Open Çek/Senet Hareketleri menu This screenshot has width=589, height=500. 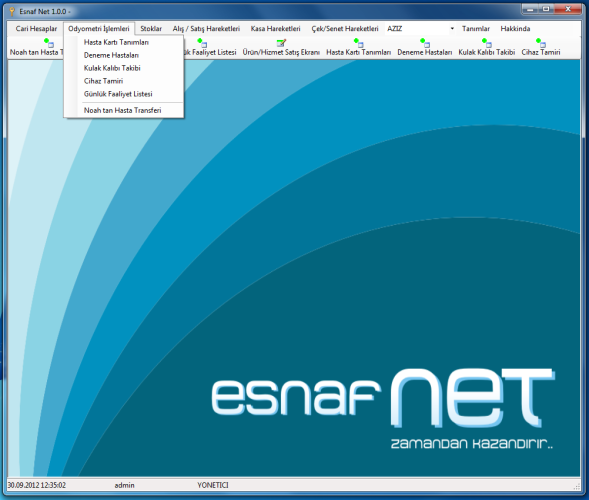(x=345, y=29)
